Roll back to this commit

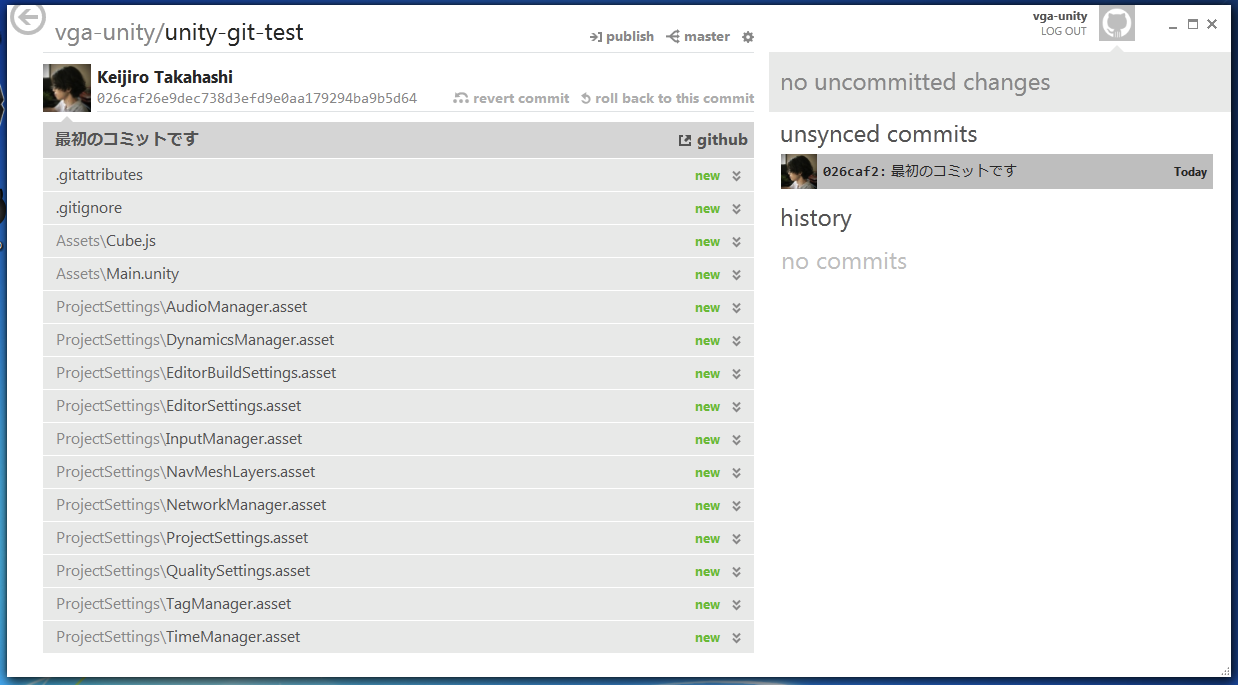click(x=667, y=98)
